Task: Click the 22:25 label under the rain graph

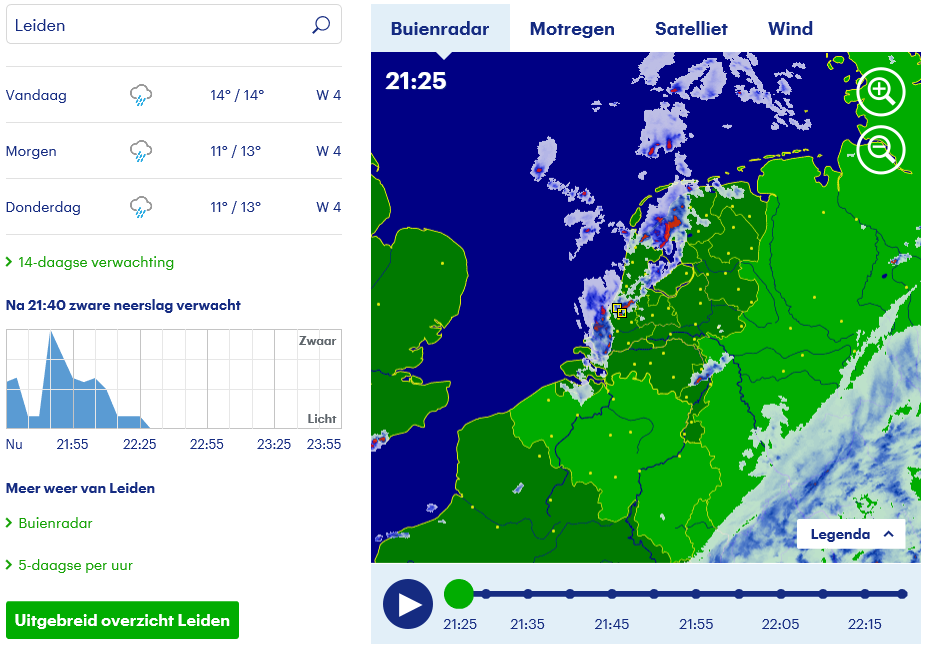Action: 139,444
